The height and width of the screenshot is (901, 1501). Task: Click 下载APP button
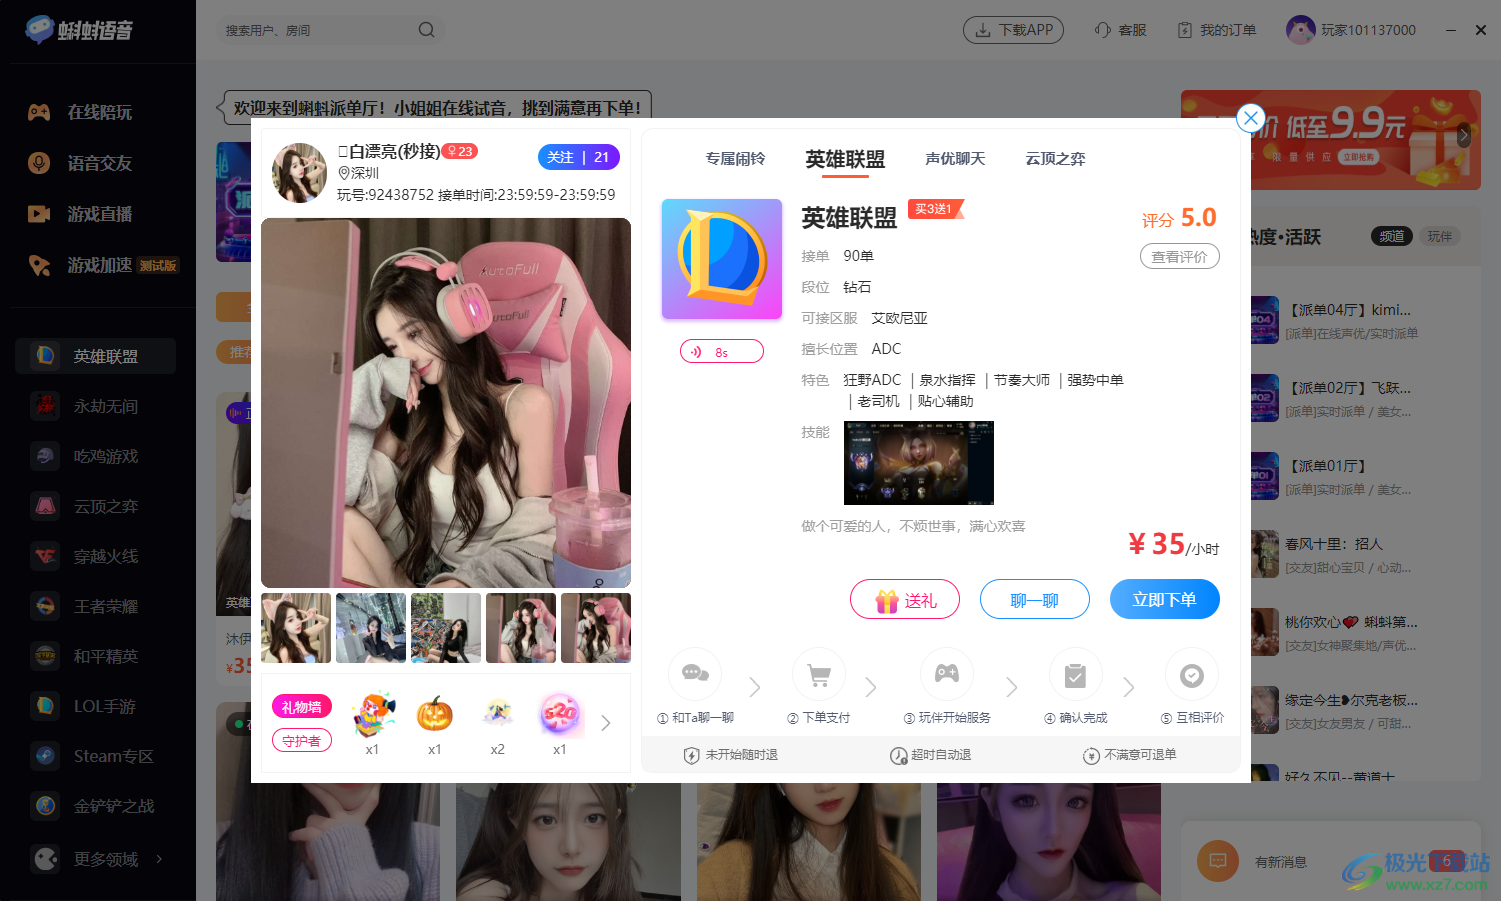1013,30
